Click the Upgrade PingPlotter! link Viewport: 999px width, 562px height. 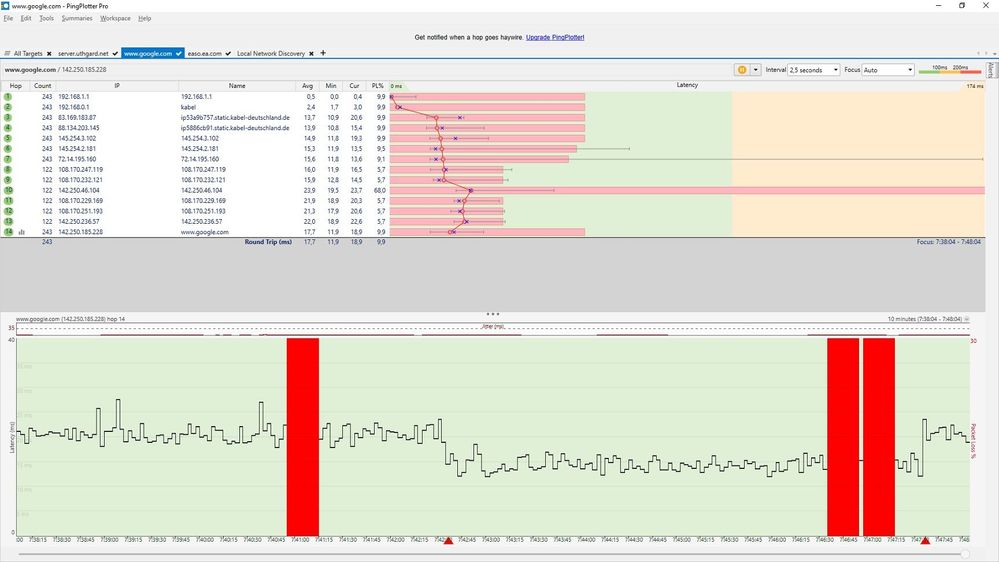coord(555,37)
